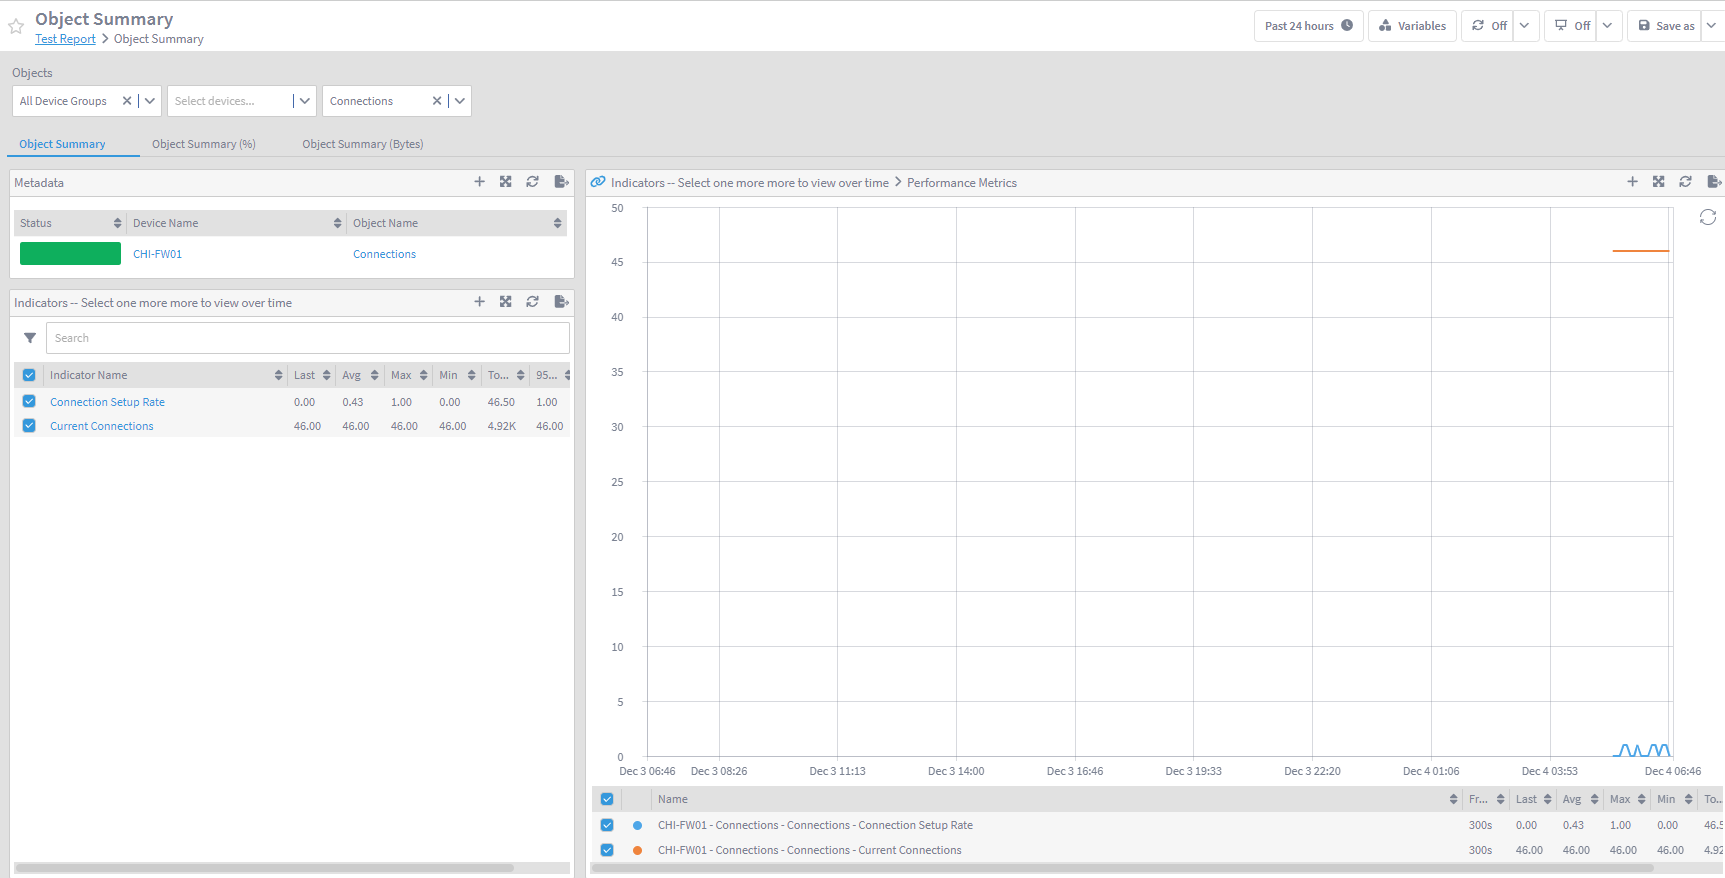Sort by Indicator Name column arrows

point(279,375)
